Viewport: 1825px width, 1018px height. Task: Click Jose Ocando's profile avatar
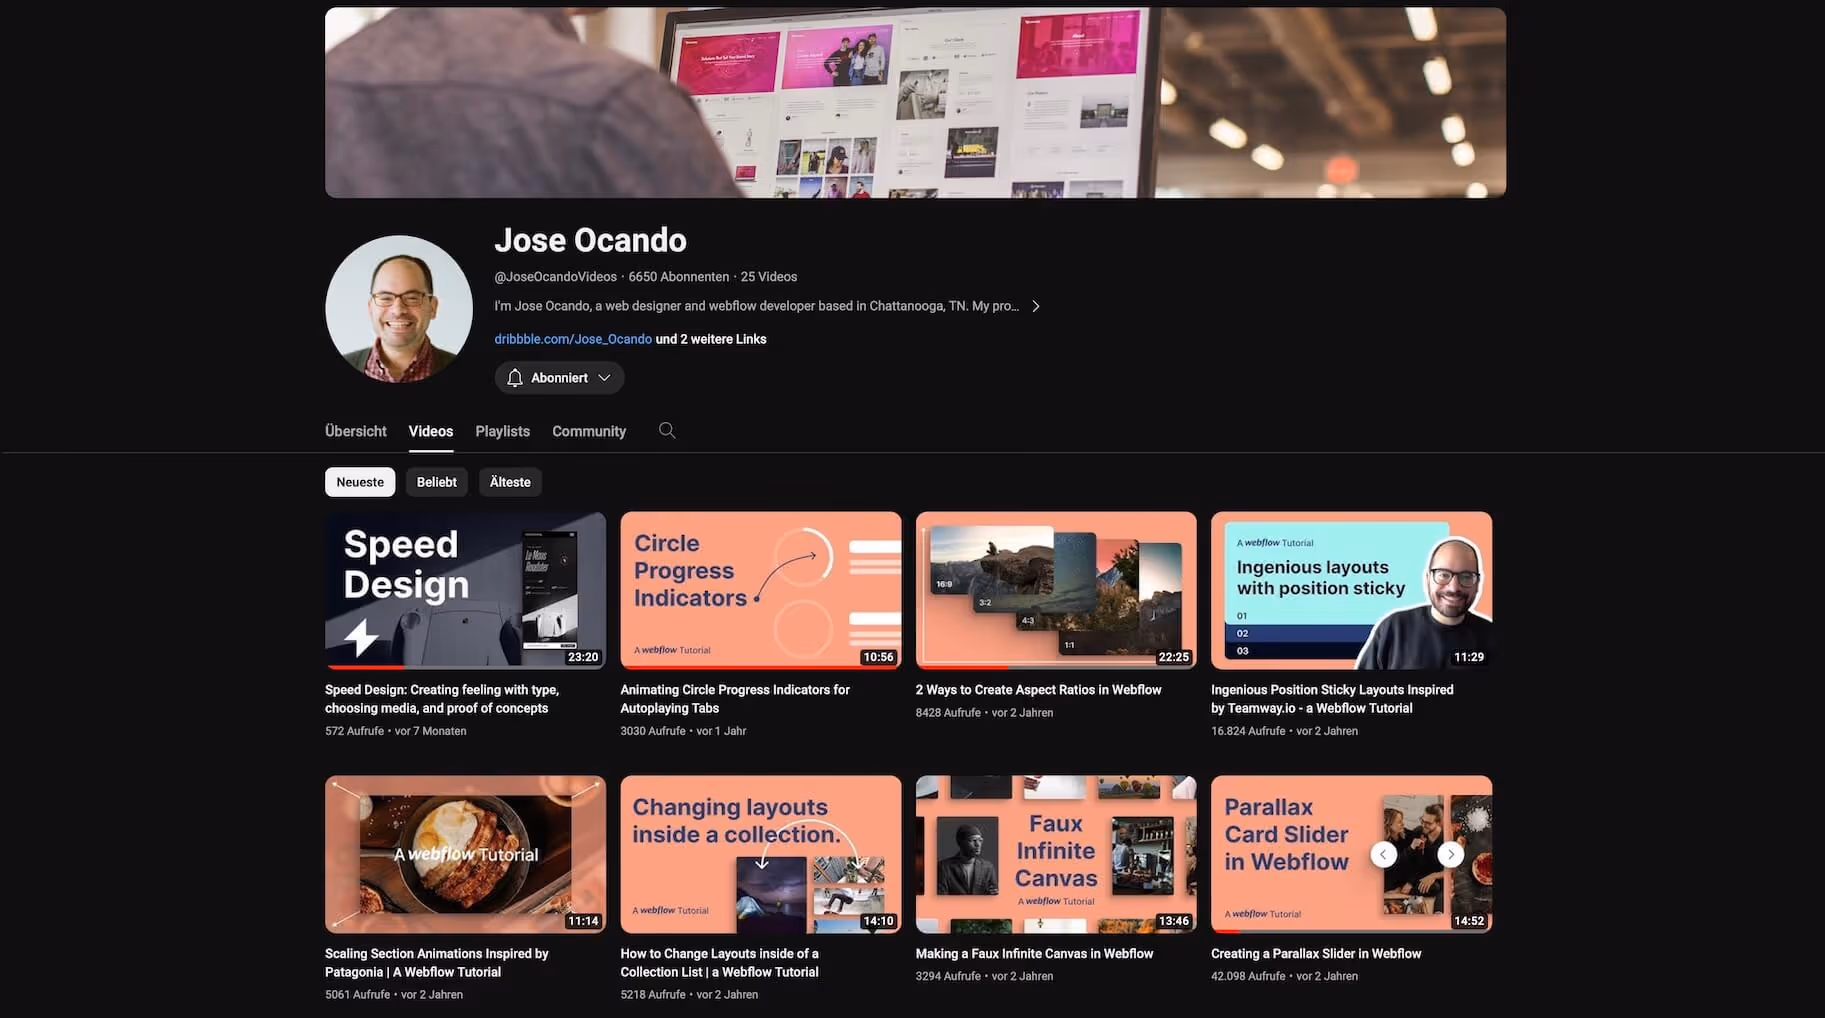(399, 309)
